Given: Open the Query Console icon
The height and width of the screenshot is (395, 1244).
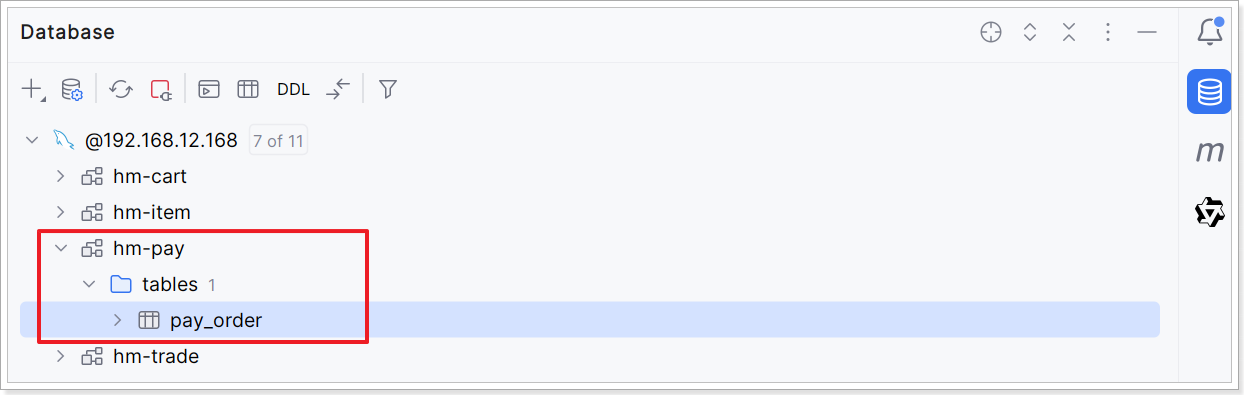Looking at the screenshot, I should 208,89.
